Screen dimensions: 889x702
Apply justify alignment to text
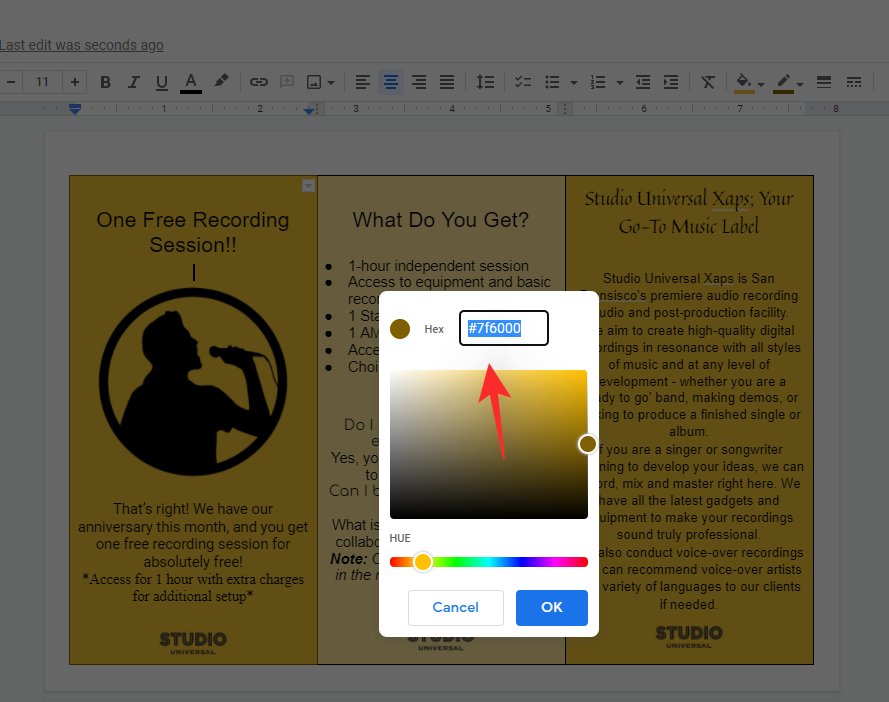(447, 81)
